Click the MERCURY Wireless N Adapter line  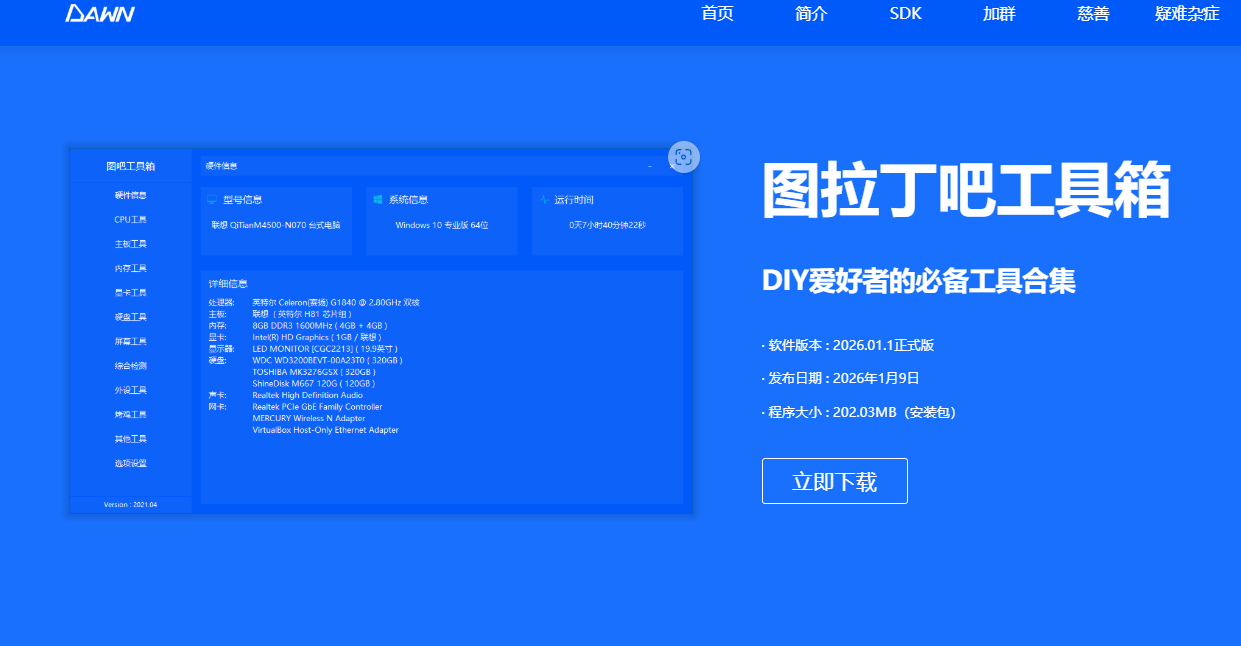tap(309, 418)
